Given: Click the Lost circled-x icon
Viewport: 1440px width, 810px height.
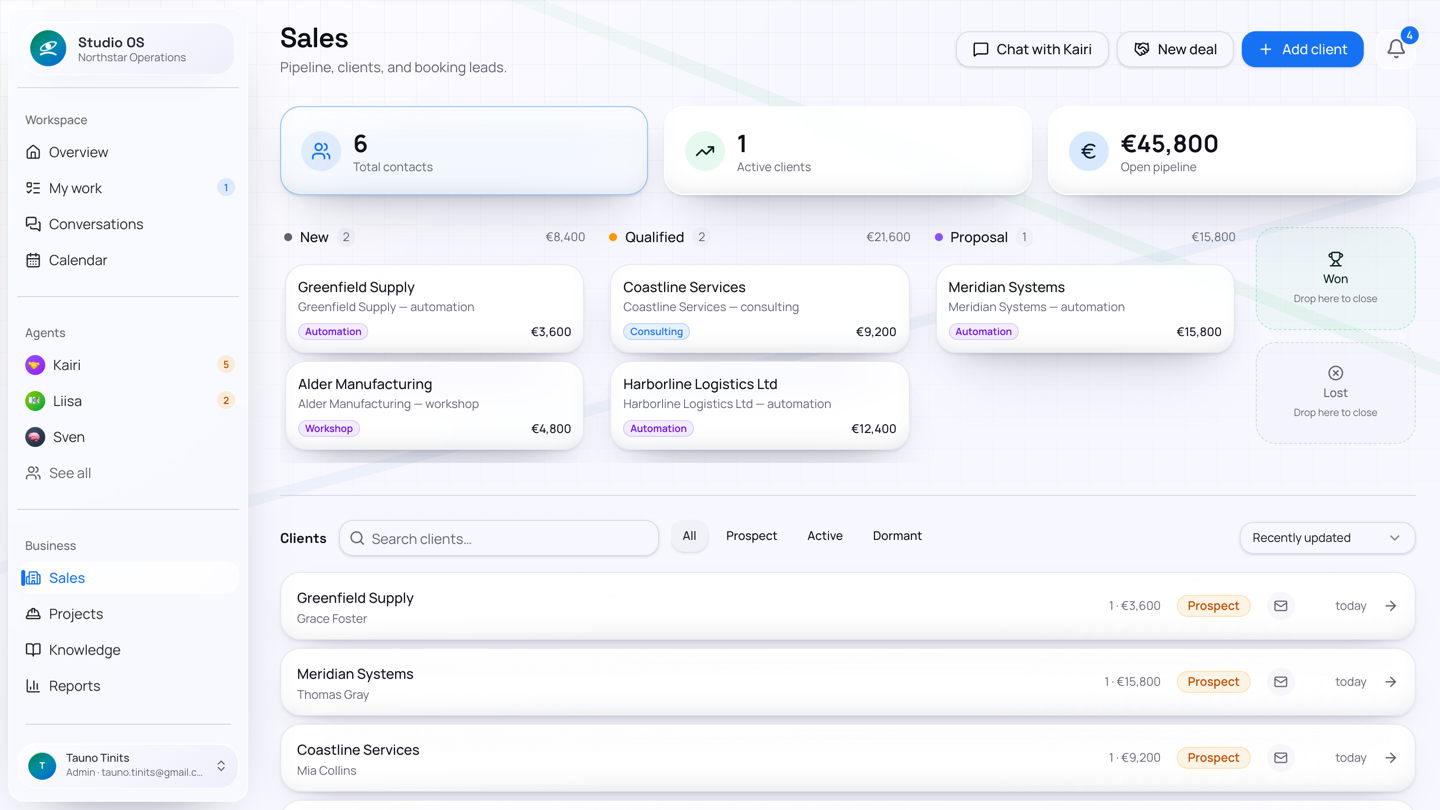Looking at the screenshot, I should pos(1335,373).
